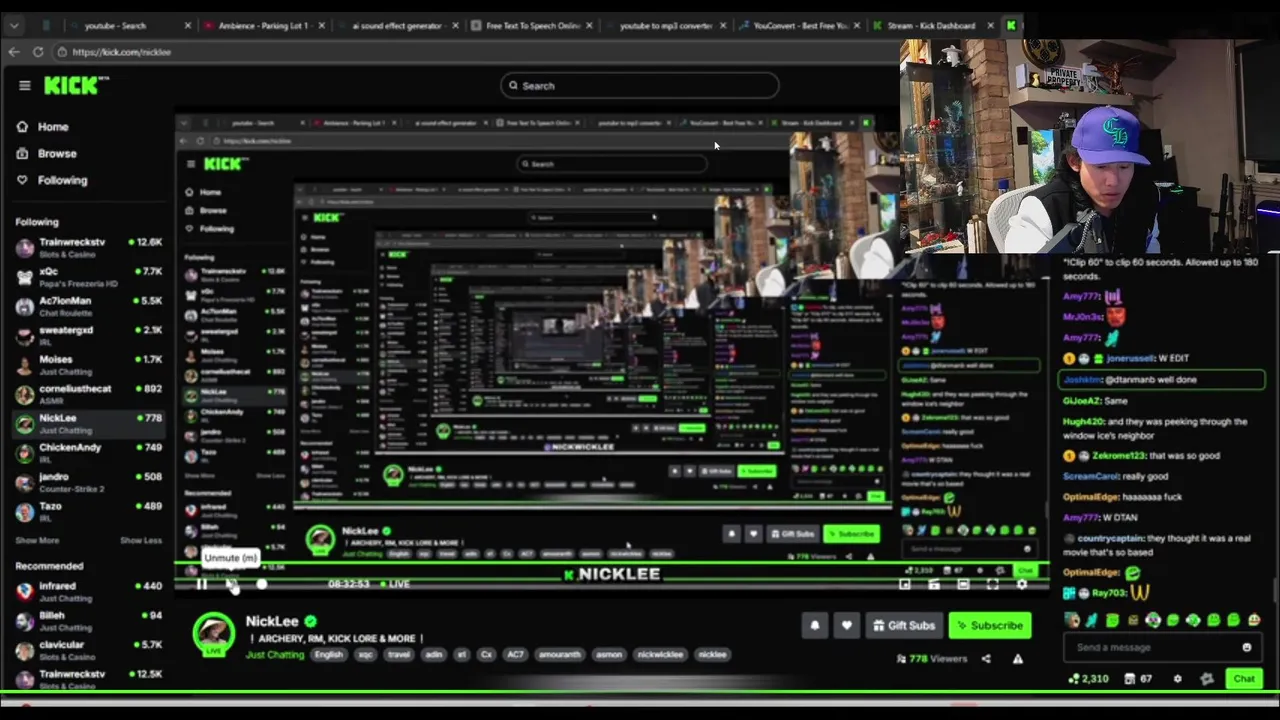Open the Kick hamburger sidebar menu

pyautogui.click(x=24, y=85)
